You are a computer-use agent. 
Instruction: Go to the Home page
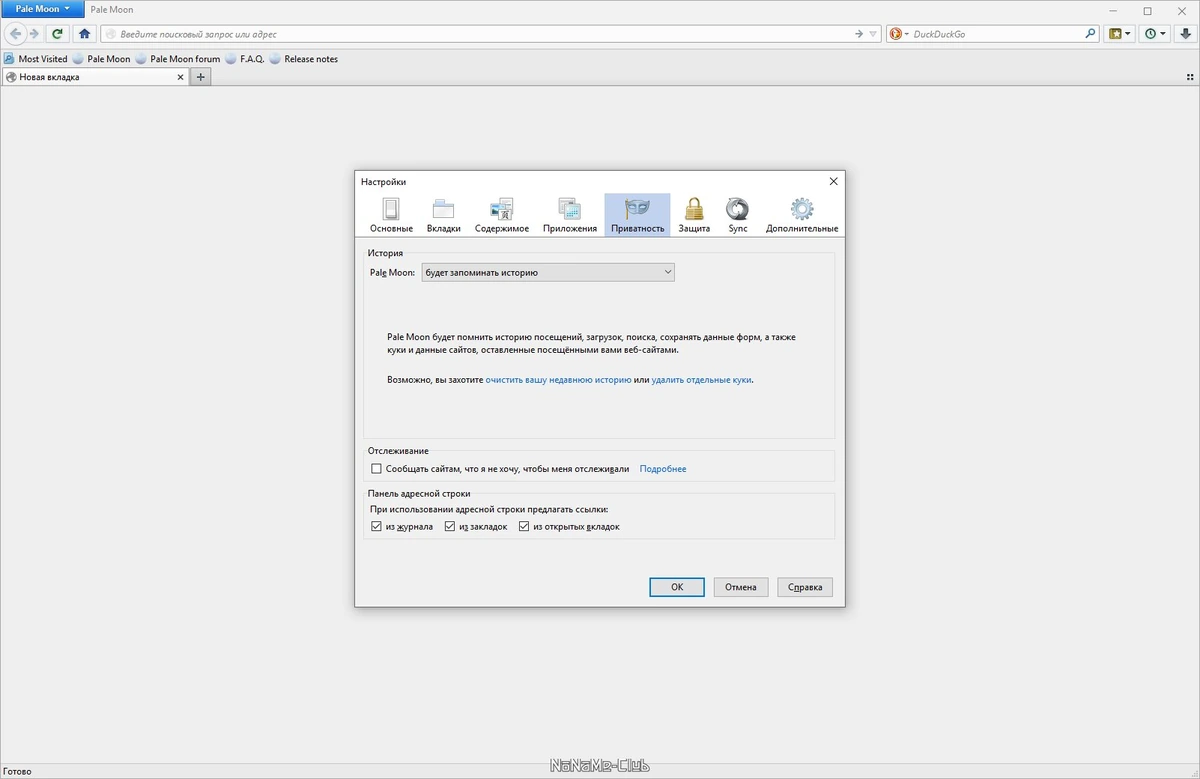(x=85, y=33)
